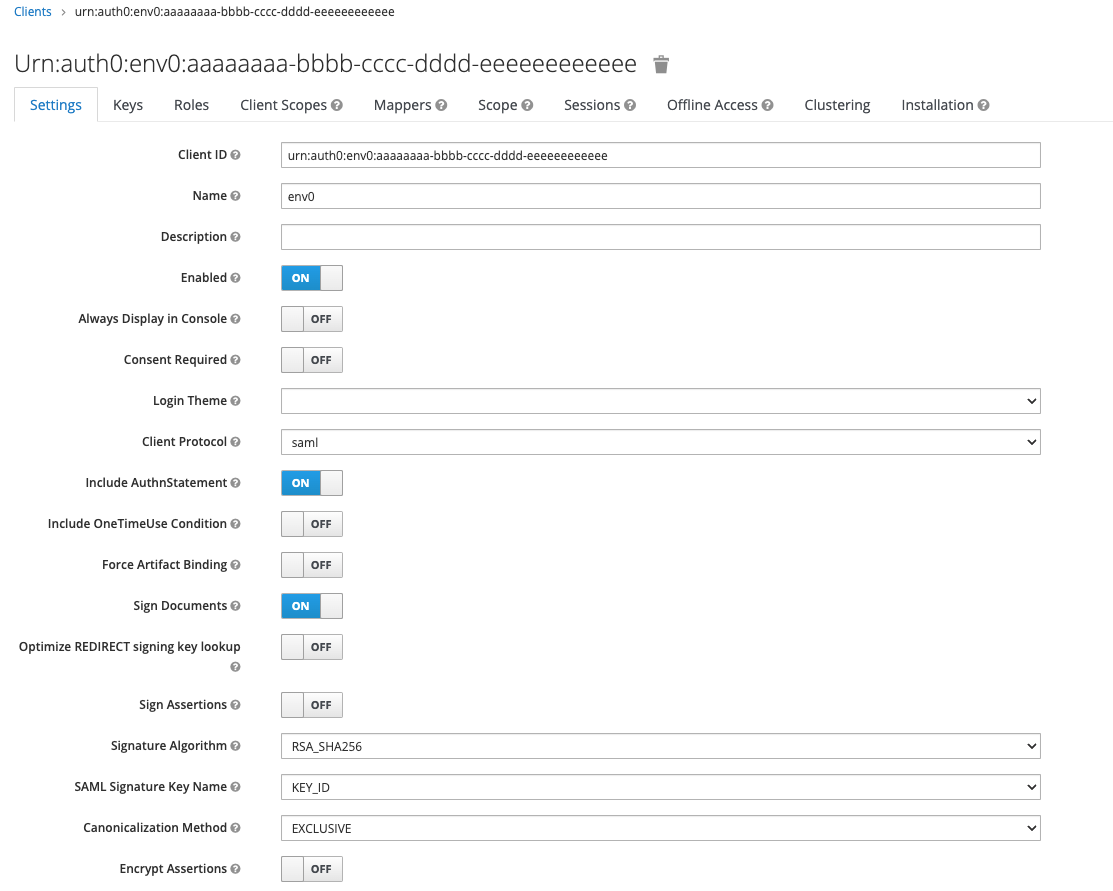Screen dimensions: 1113x891
Task: Show help for Client Protocol
Action: [x=235, y=442]
